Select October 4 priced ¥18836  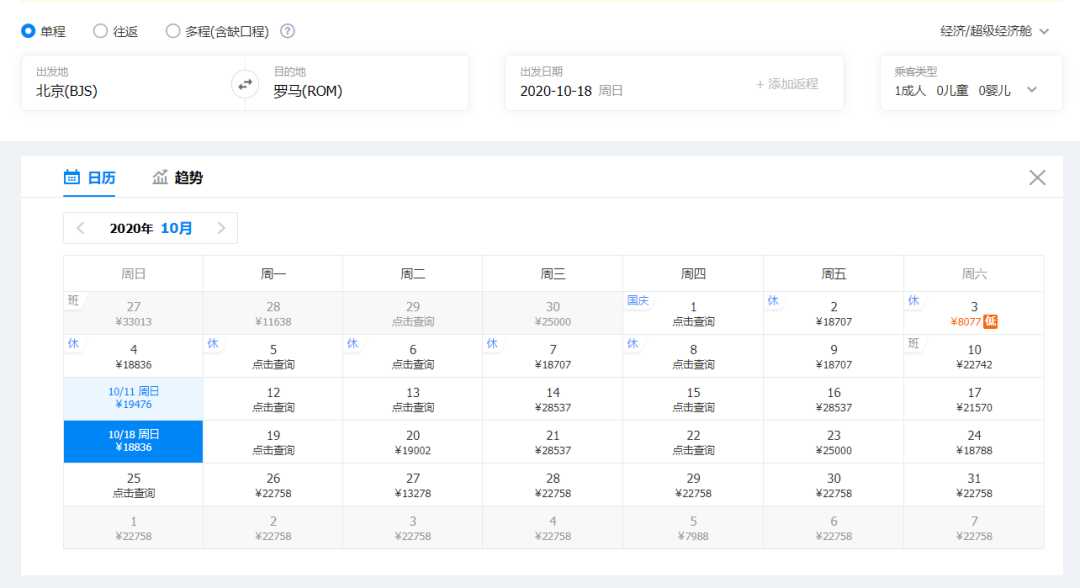point(134,356)
